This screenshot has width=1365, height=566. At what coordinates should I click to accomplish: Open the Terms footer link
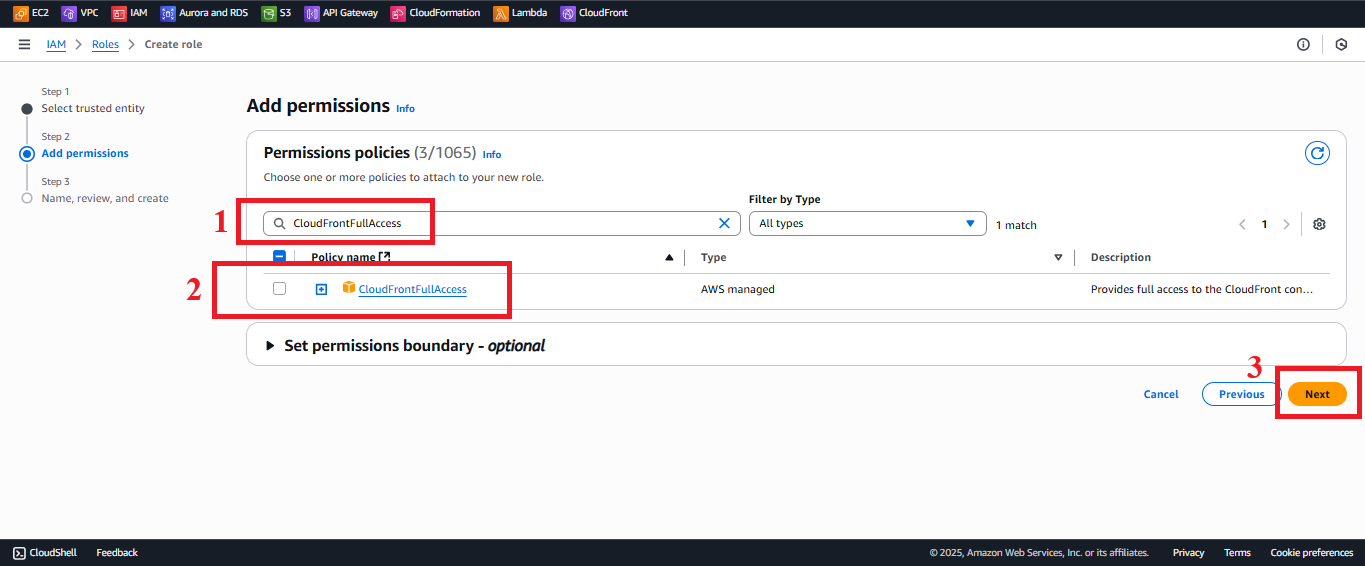pos(1237,553)
